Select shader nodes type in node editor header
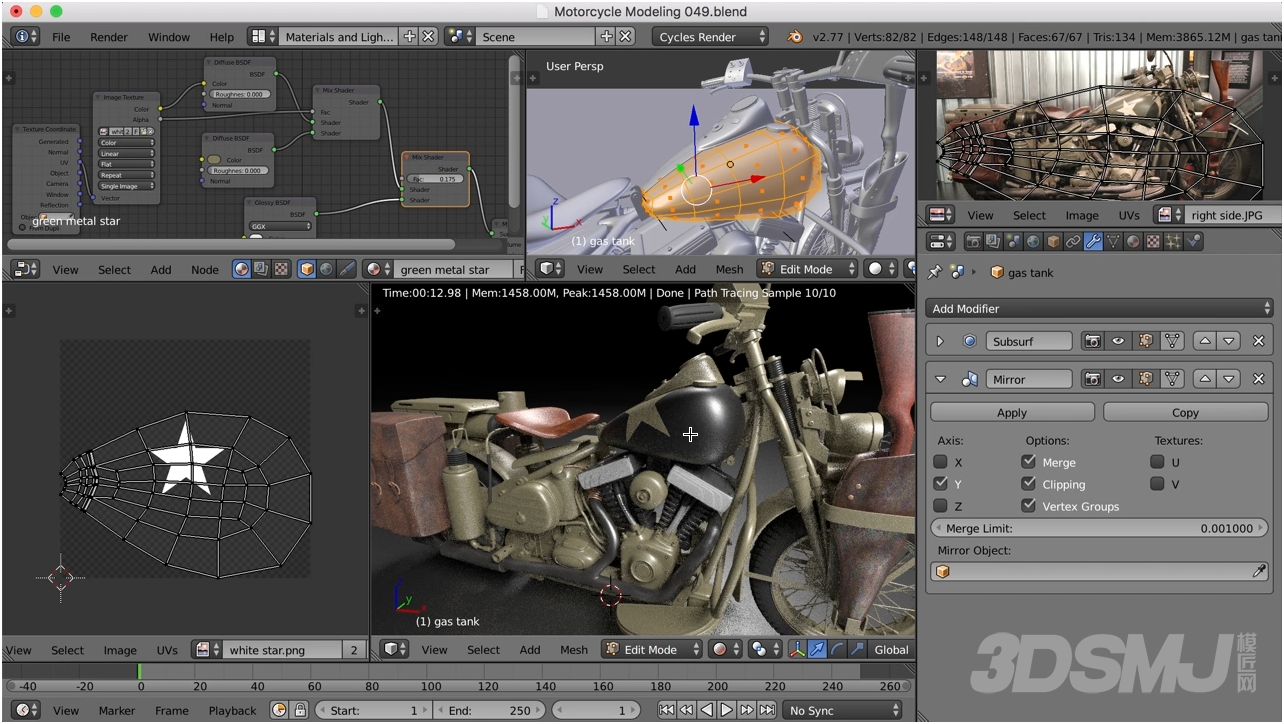Screen dimensions: 1284x724 (242, 269)
